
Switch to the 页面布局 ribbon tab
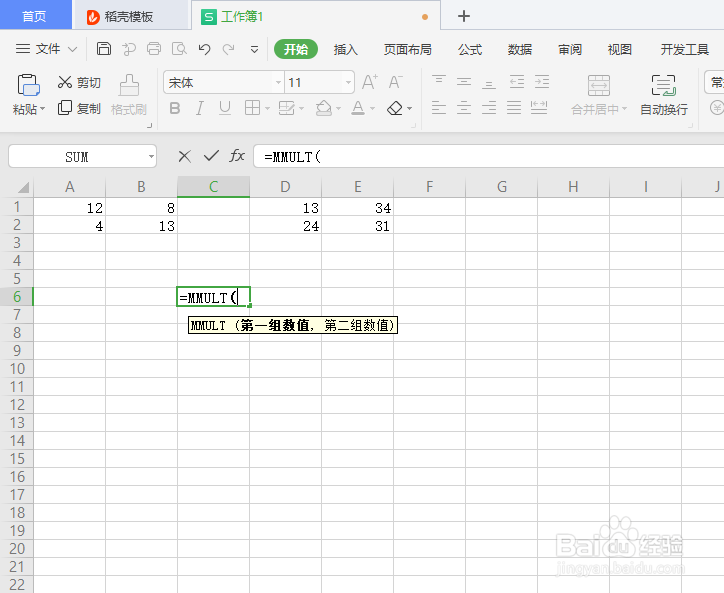click(x=407, y=49)
